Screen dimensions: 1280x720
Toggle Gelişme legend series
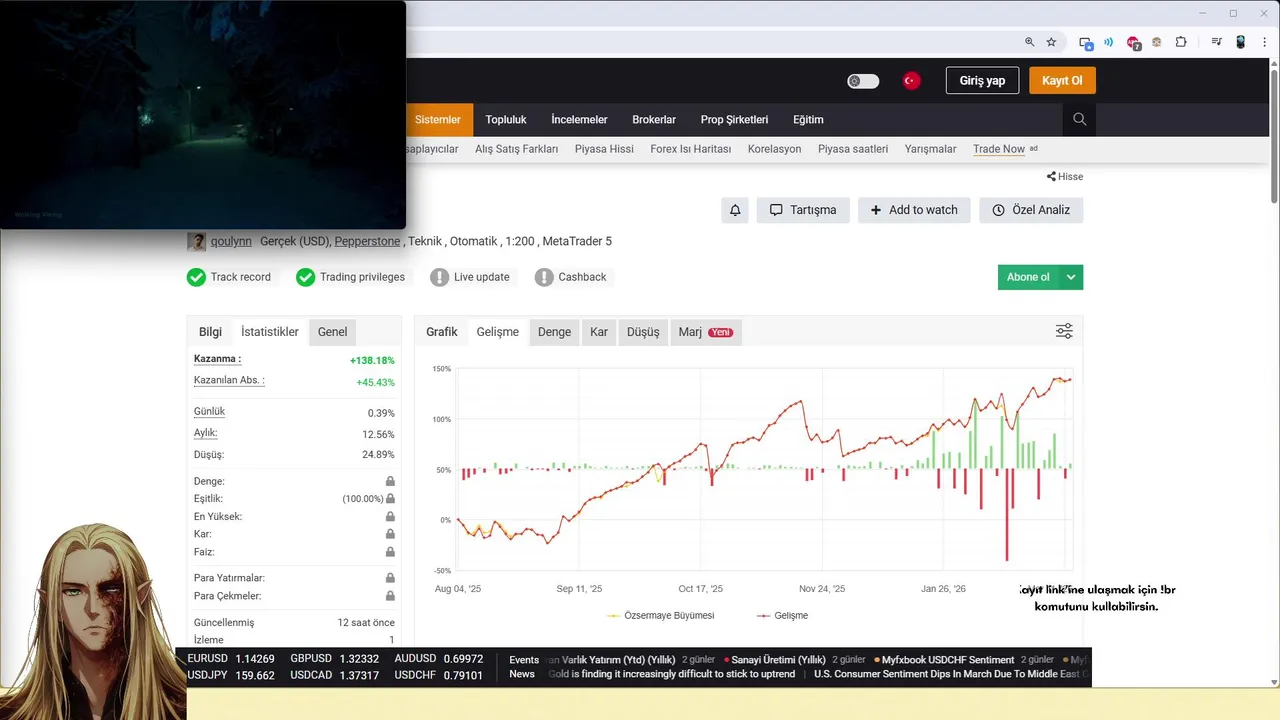coord(782,616)
